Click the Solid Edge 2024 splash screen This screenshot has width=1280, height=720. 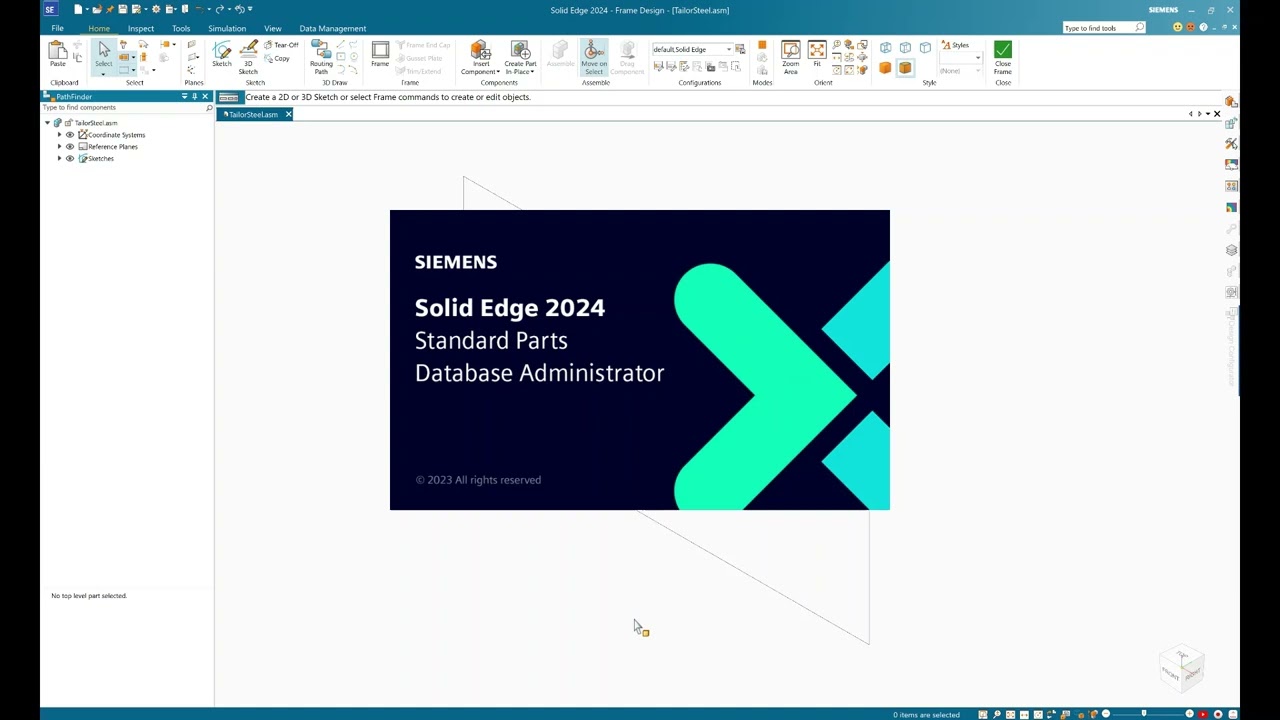click(640, 360)
